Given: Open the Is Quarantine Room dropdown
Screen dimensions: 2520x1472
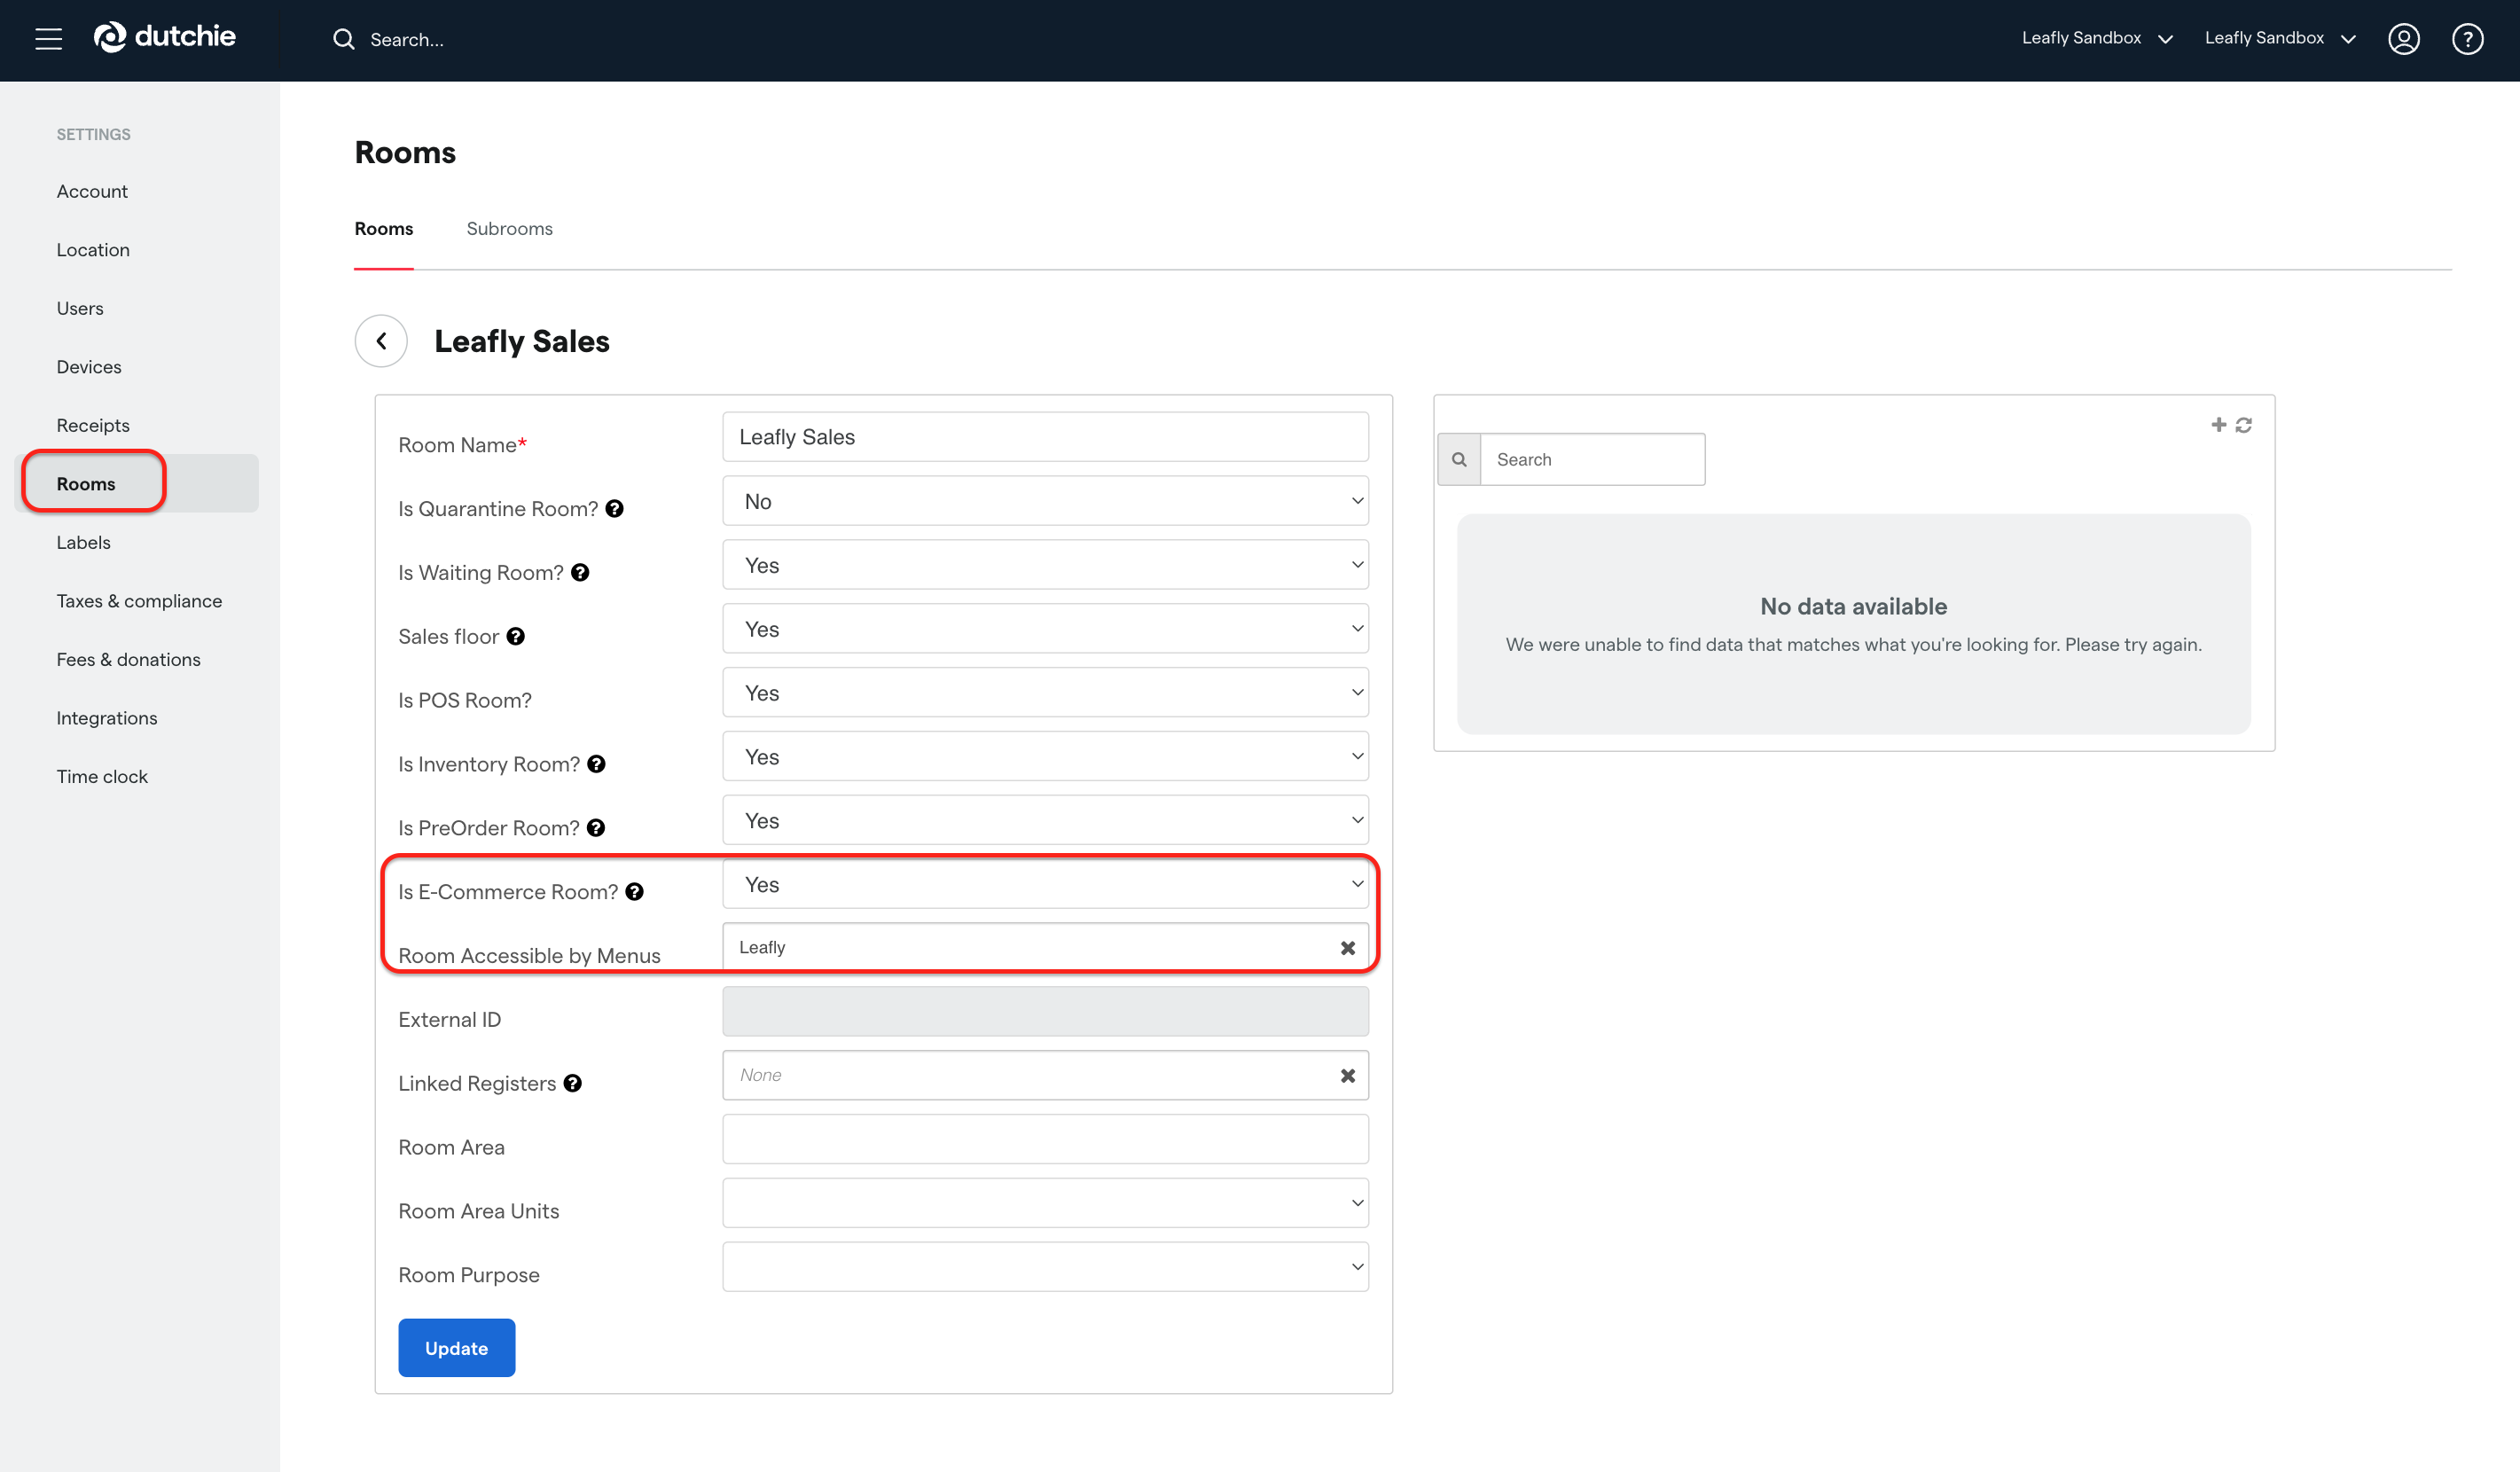Looking at the screenshot, I should (1045, 501).
